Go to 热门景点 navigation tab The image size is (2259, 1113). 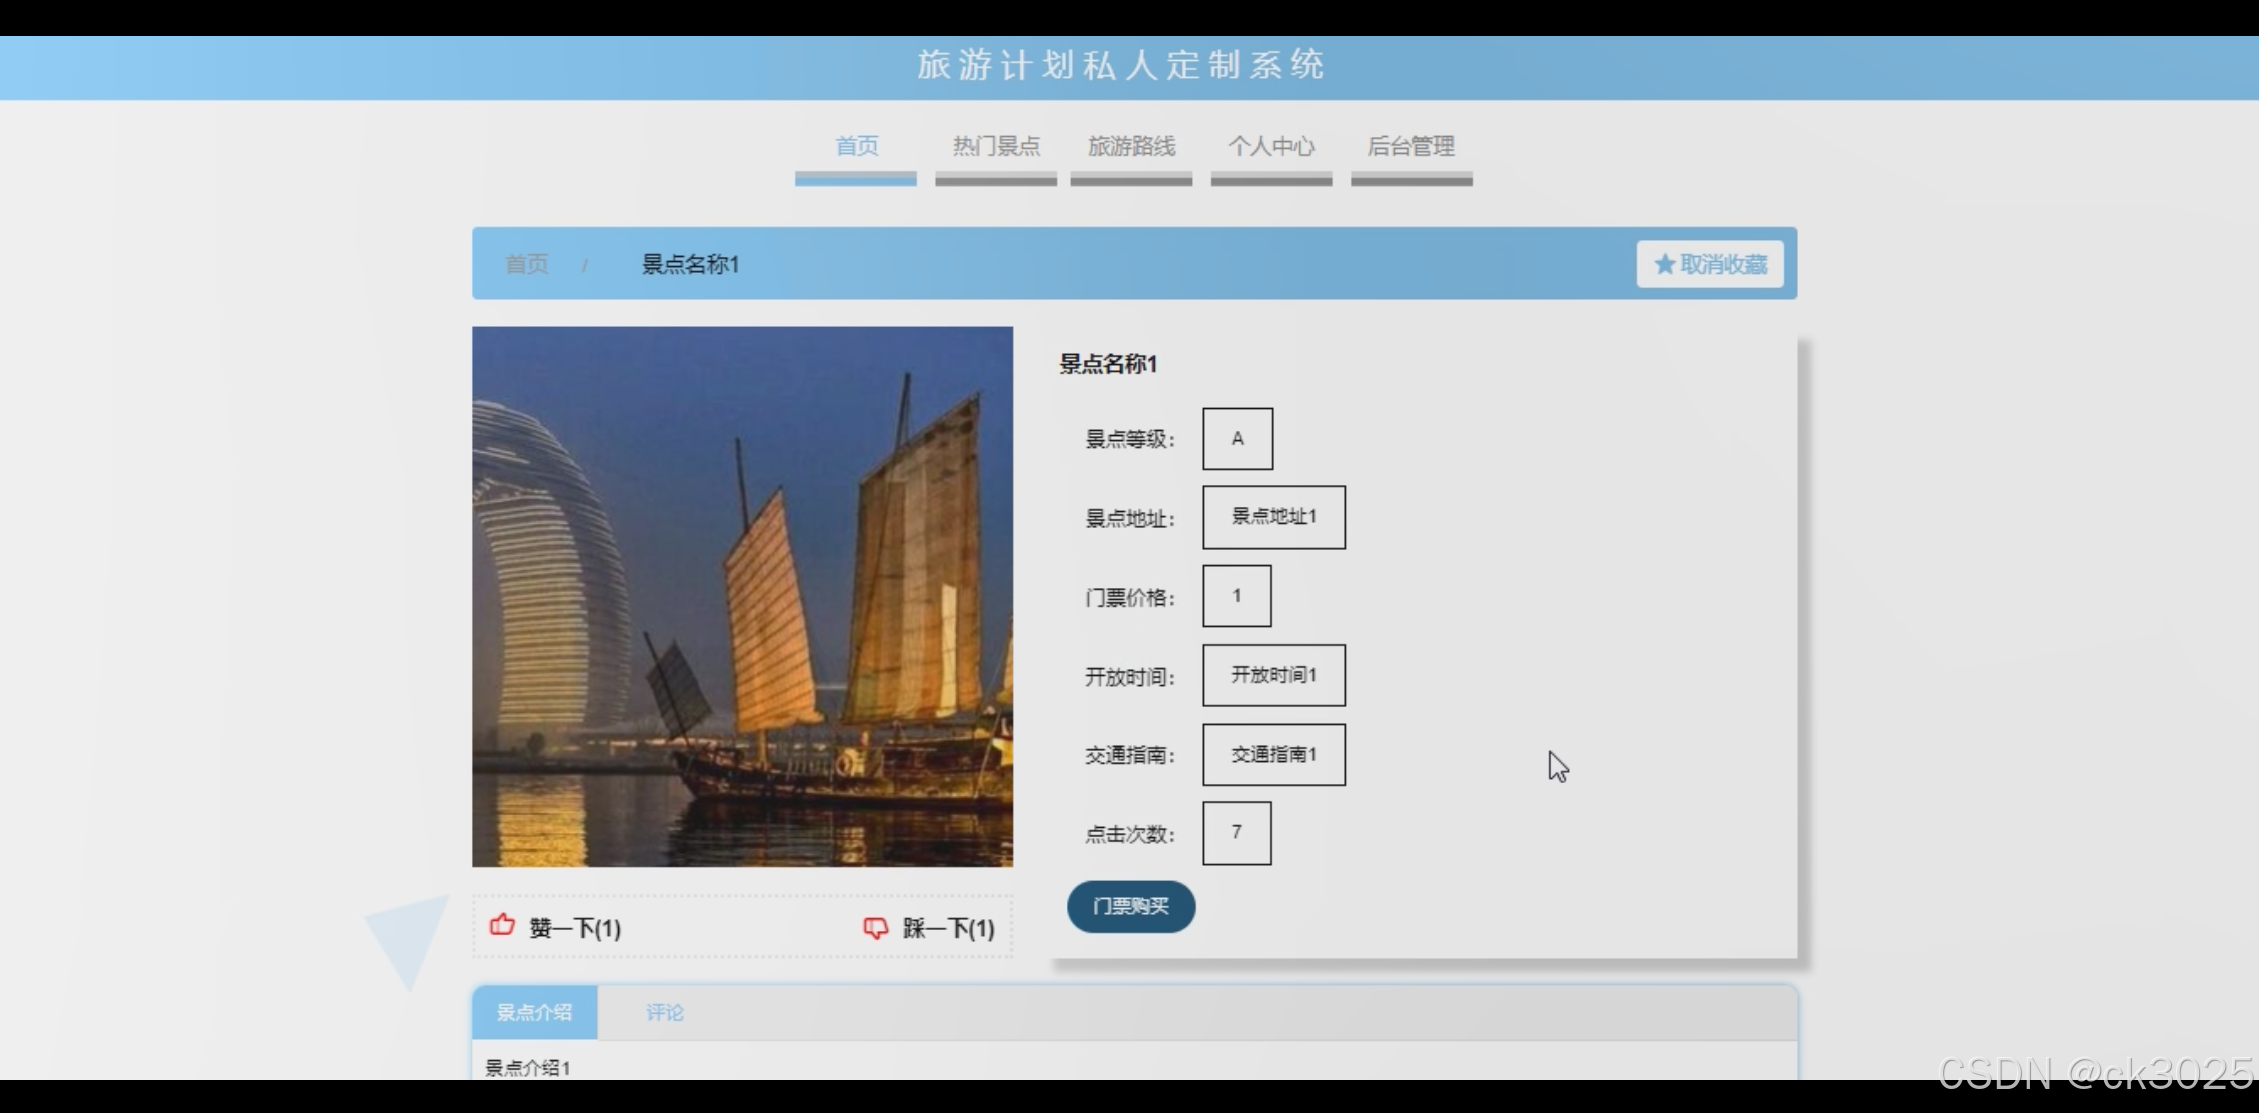coord(996,147)
